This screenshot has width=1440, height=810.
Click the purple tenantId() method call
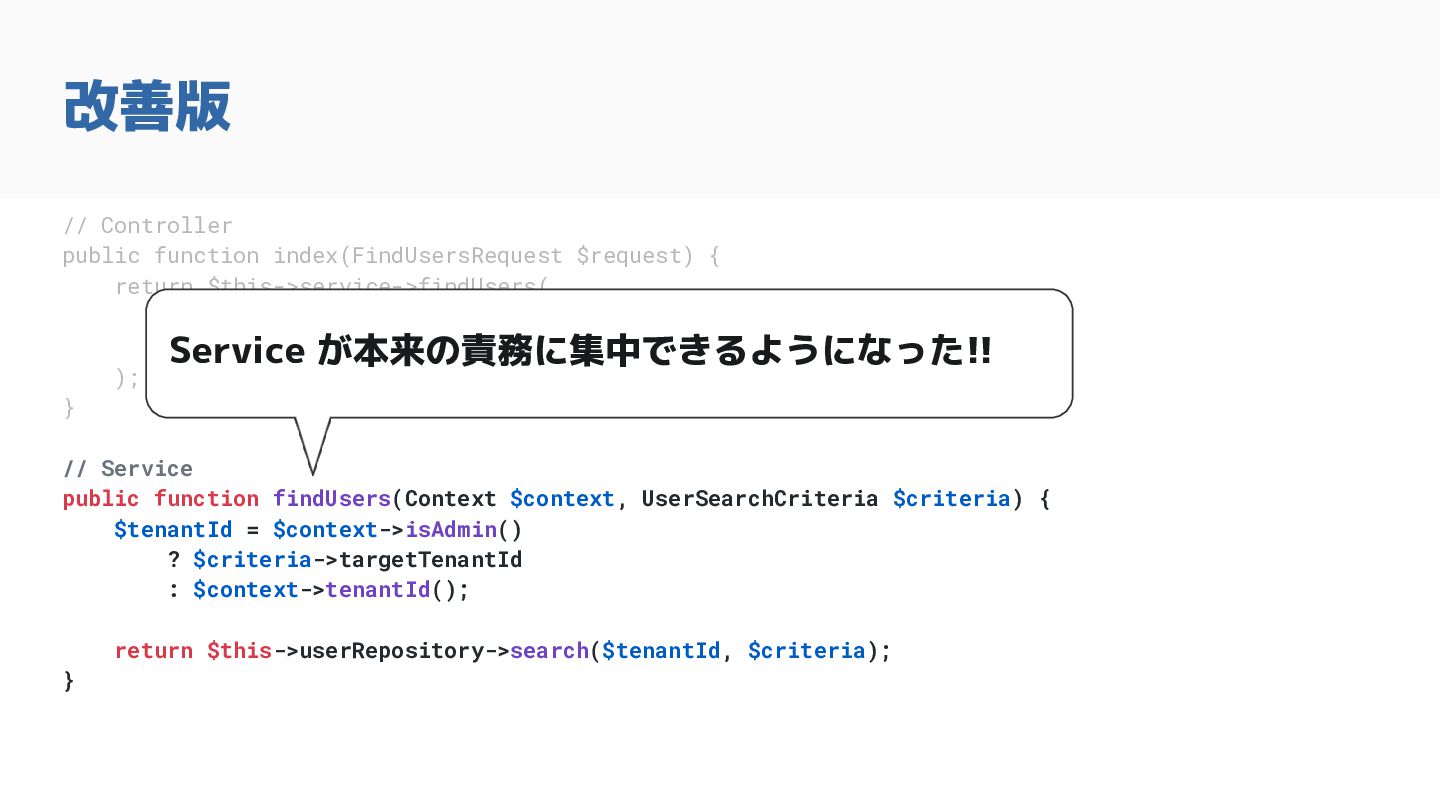pos(378,590)
